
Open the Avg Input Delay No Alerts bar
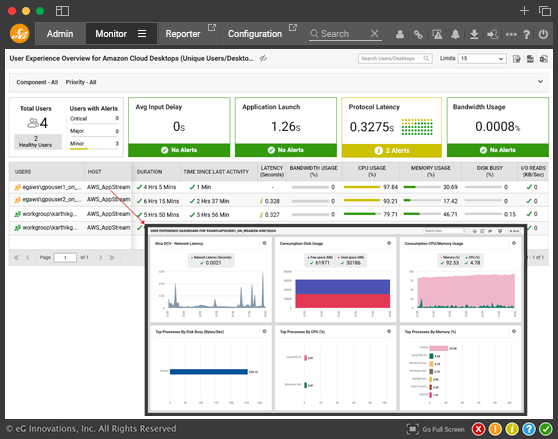click(179, 150)
